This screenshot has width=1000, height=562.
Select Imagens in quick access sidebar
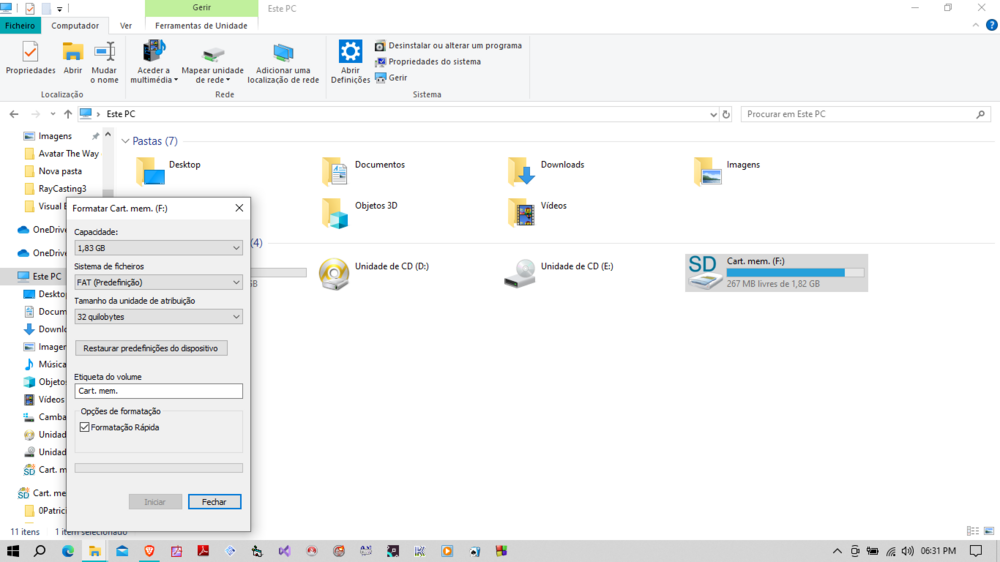coord(55,136)
